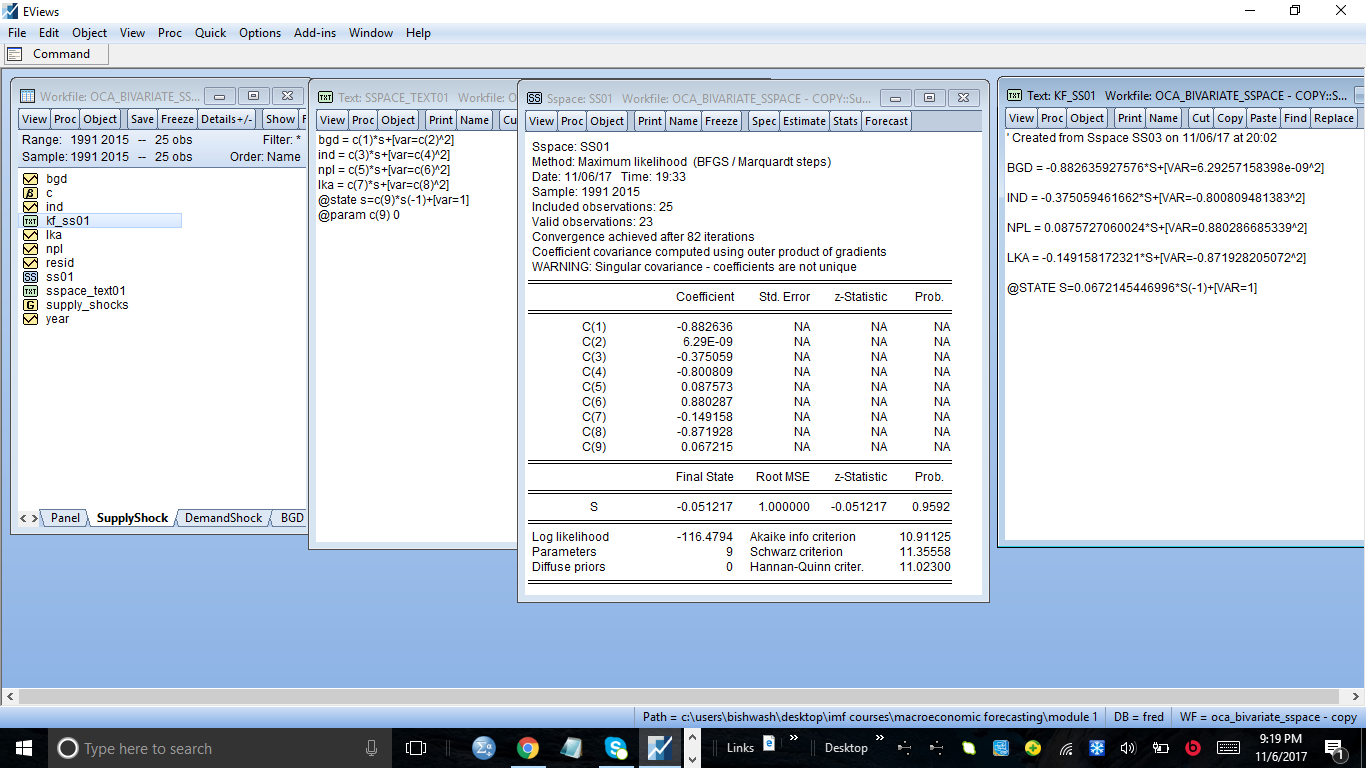1366x768 pixels.
Task: Click Name in the SSPACE_TEXT01 window
Action: pos(474,120)
